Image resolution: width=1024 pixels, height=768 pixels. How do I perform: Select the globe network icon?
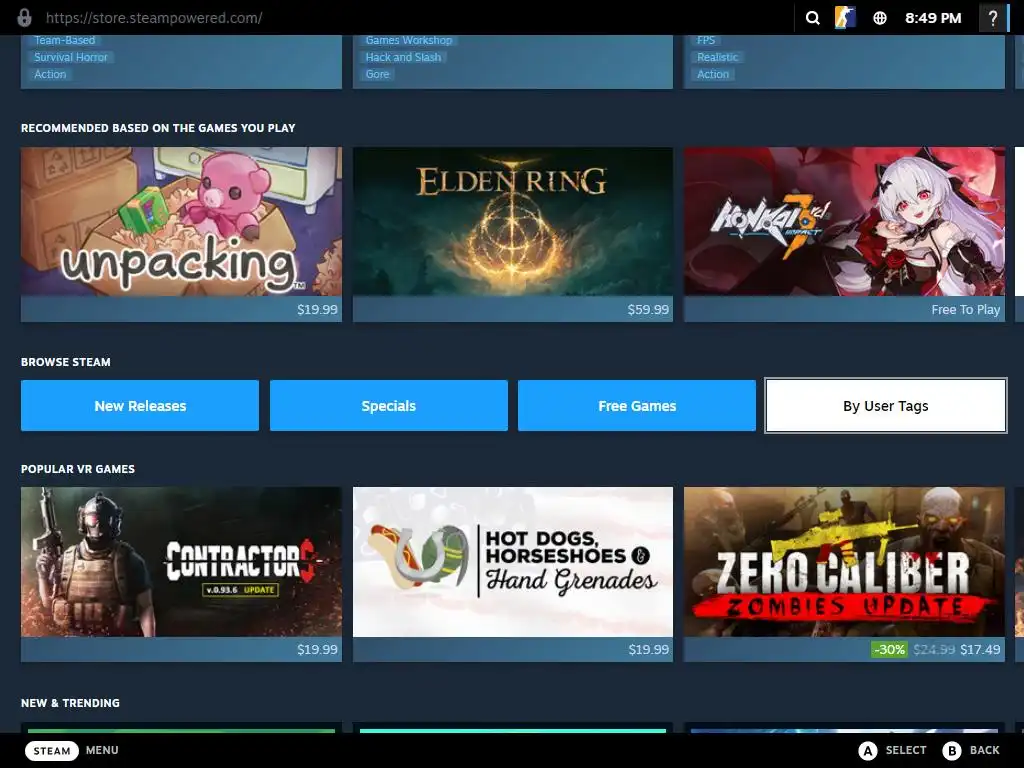click(x=880, y=18)
